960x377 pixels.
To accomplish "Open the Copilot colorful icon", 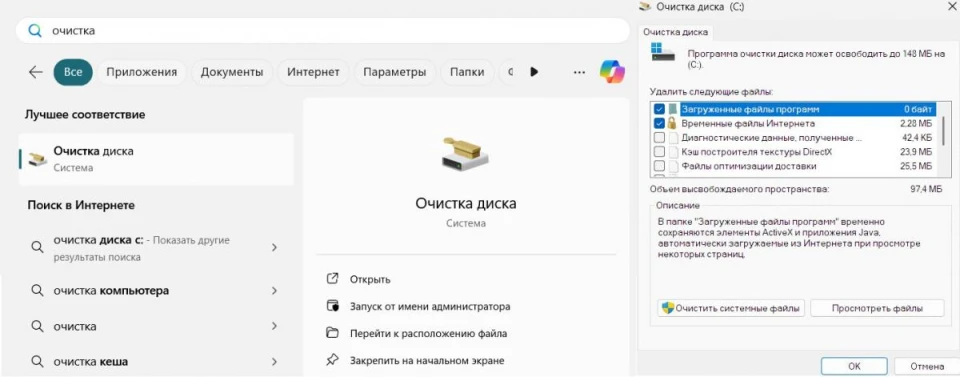I will coord(612,72).
